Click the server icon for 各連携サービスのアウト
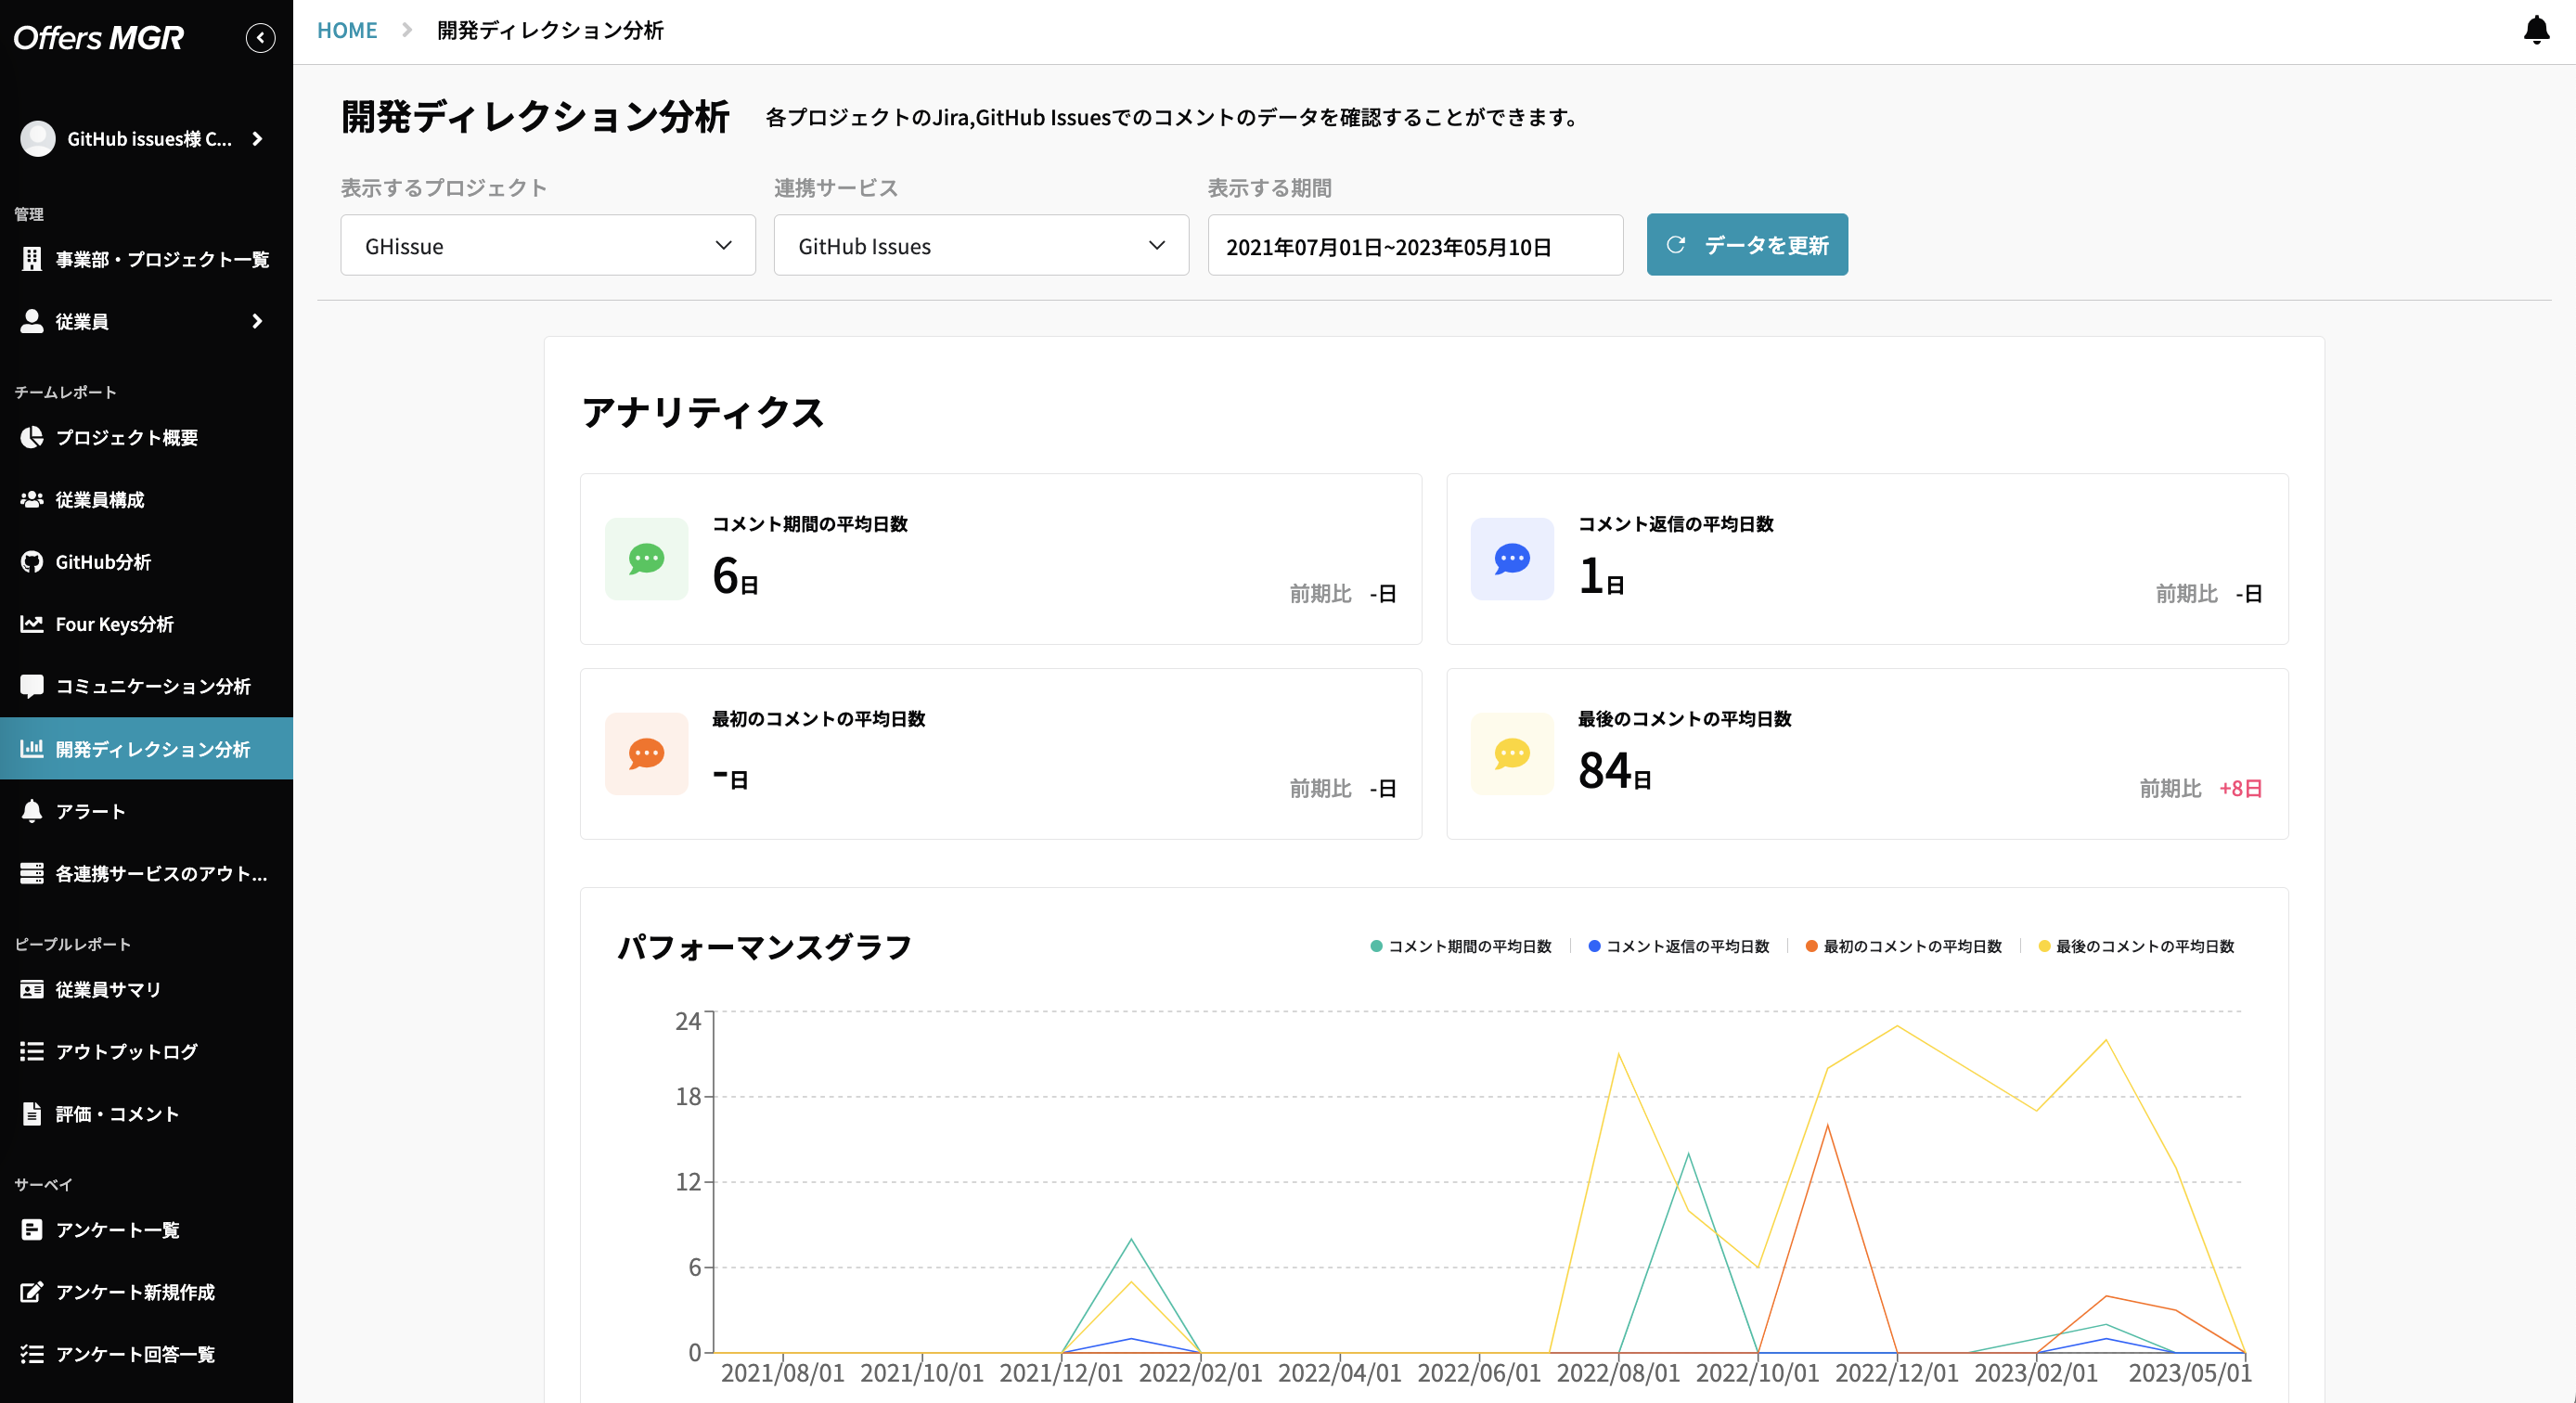Screen dimensions: 2576x1403 (32, 873)
